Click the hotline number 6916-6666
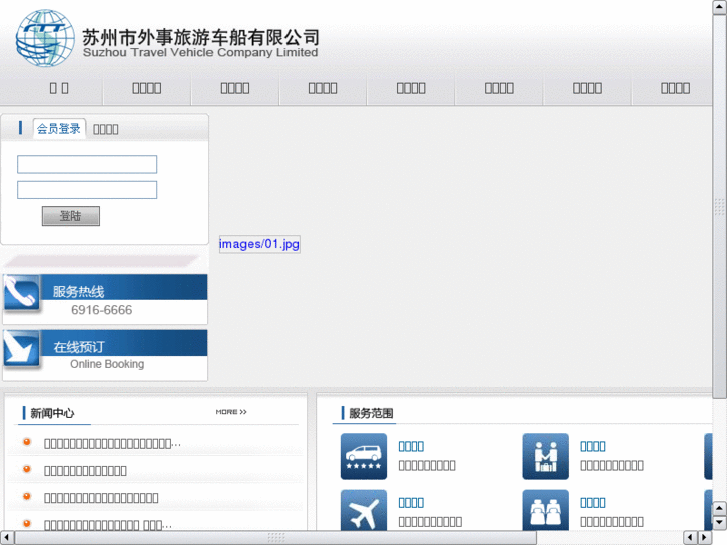The image size is (727, 545). 102,310
